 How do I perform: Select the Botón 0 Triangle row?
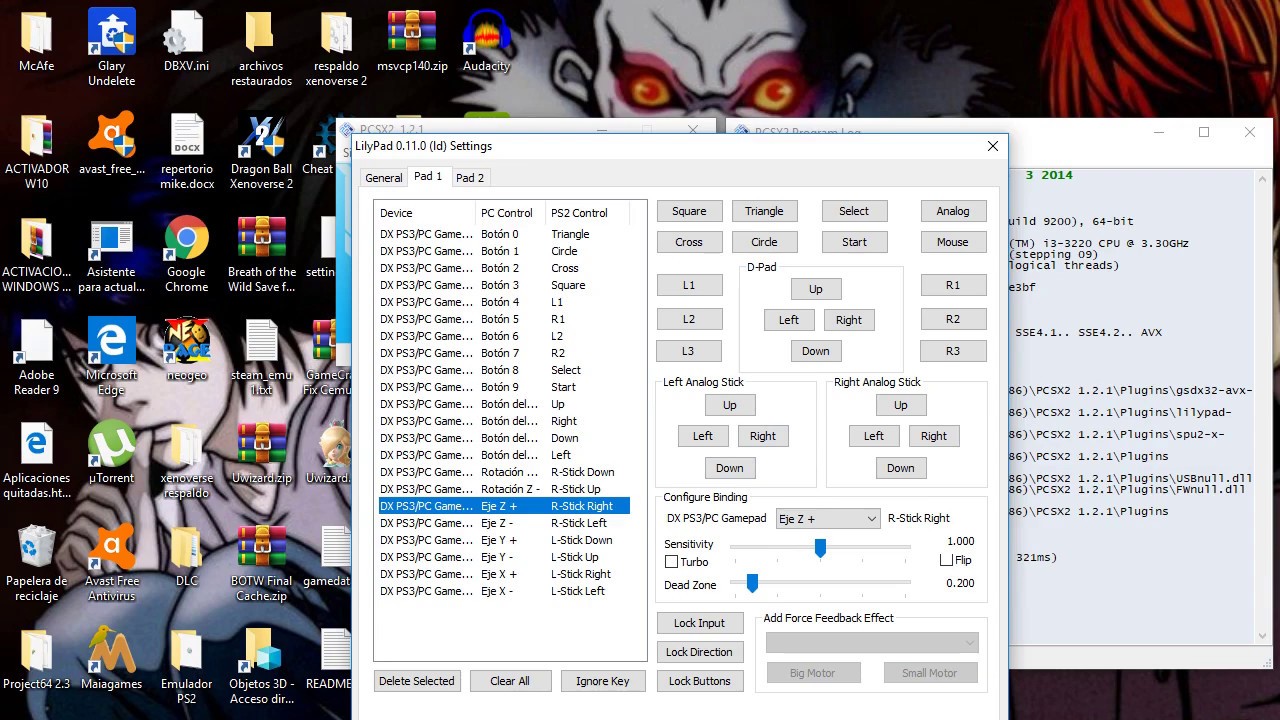tap(504, 234)
